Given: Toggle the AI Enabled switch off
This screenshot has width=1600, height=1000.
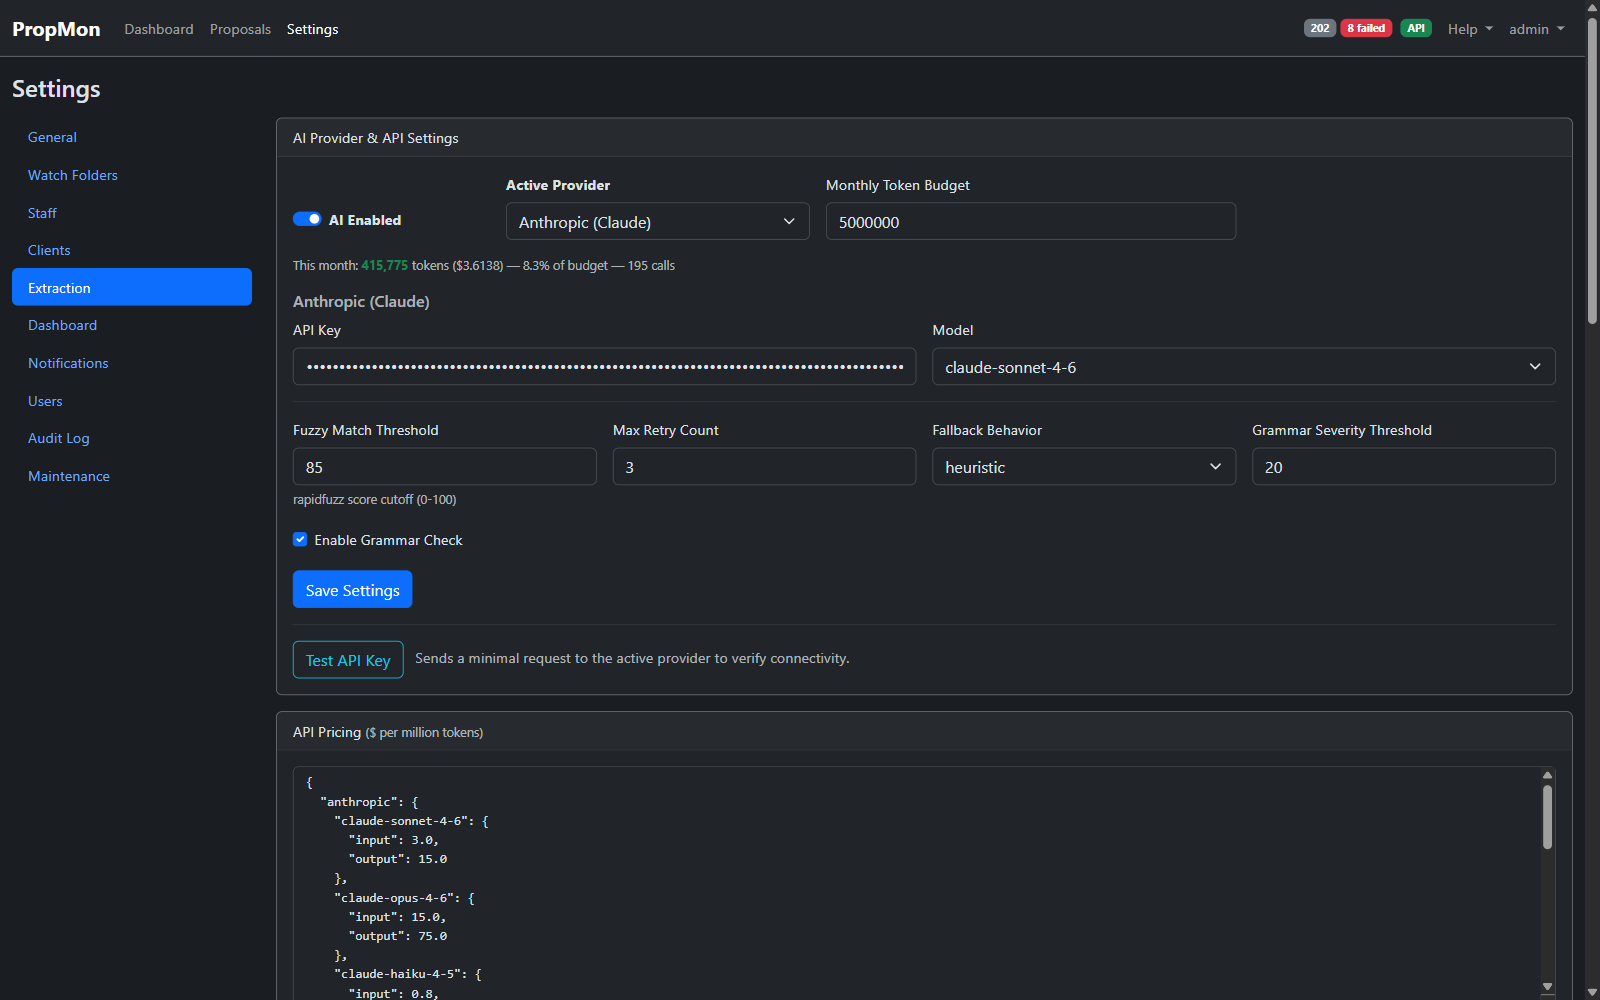Looking at the screenshot, I should pos(307,219).
